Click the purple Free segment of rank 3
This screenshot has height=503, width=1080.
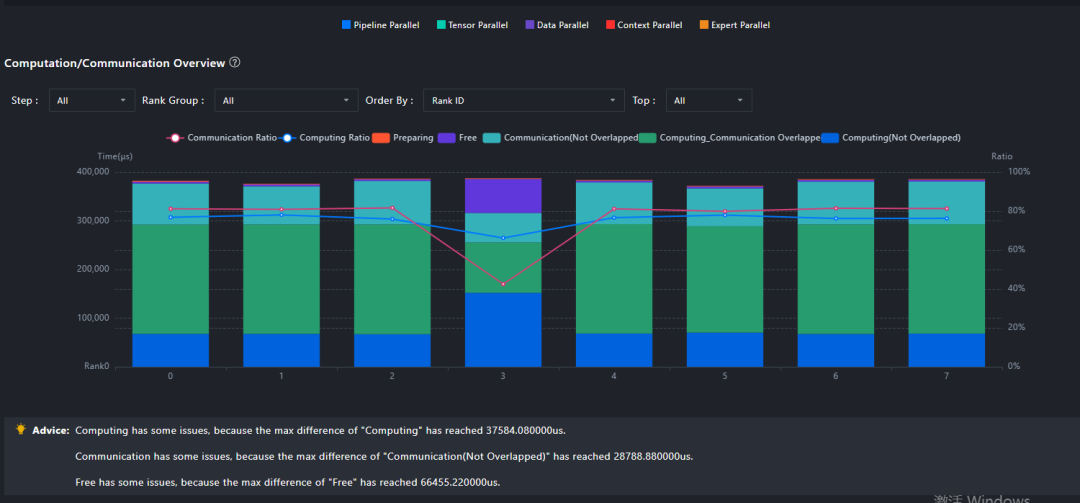coord(503,196)
